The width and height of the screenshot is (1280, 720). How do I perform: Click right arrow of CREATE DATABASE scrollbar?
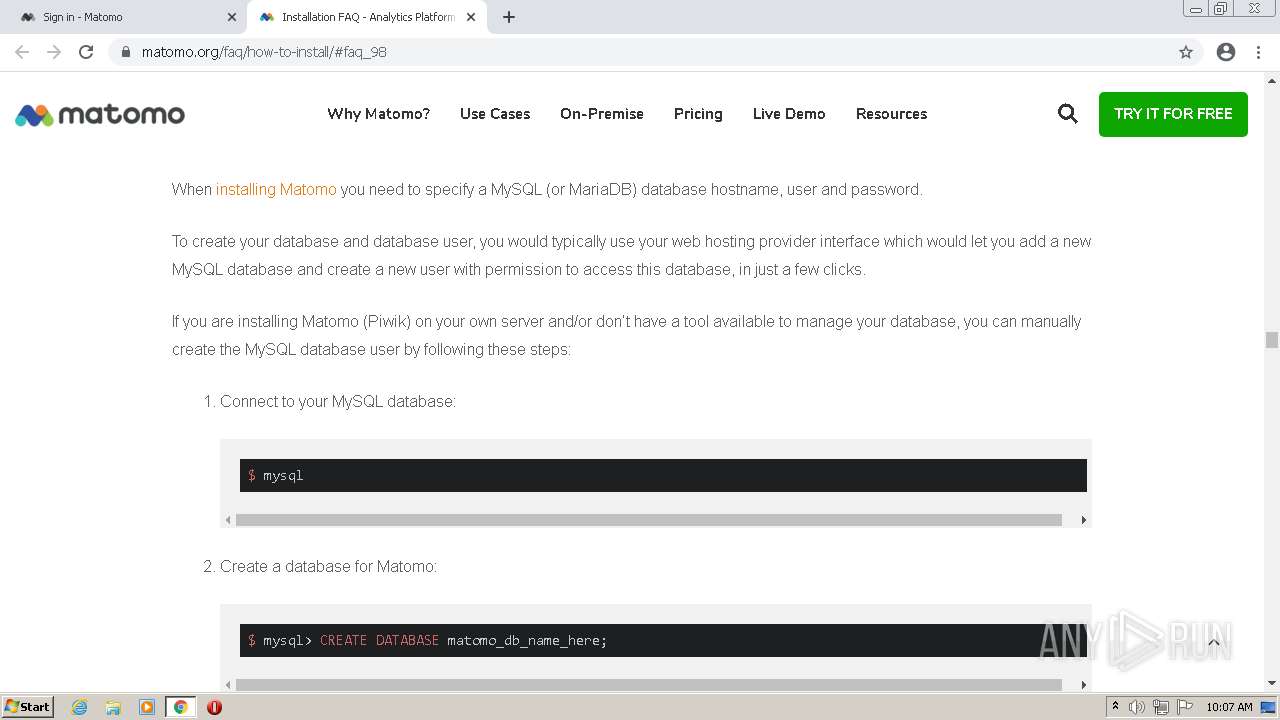pyautogui.click(x=1083, y=685)
